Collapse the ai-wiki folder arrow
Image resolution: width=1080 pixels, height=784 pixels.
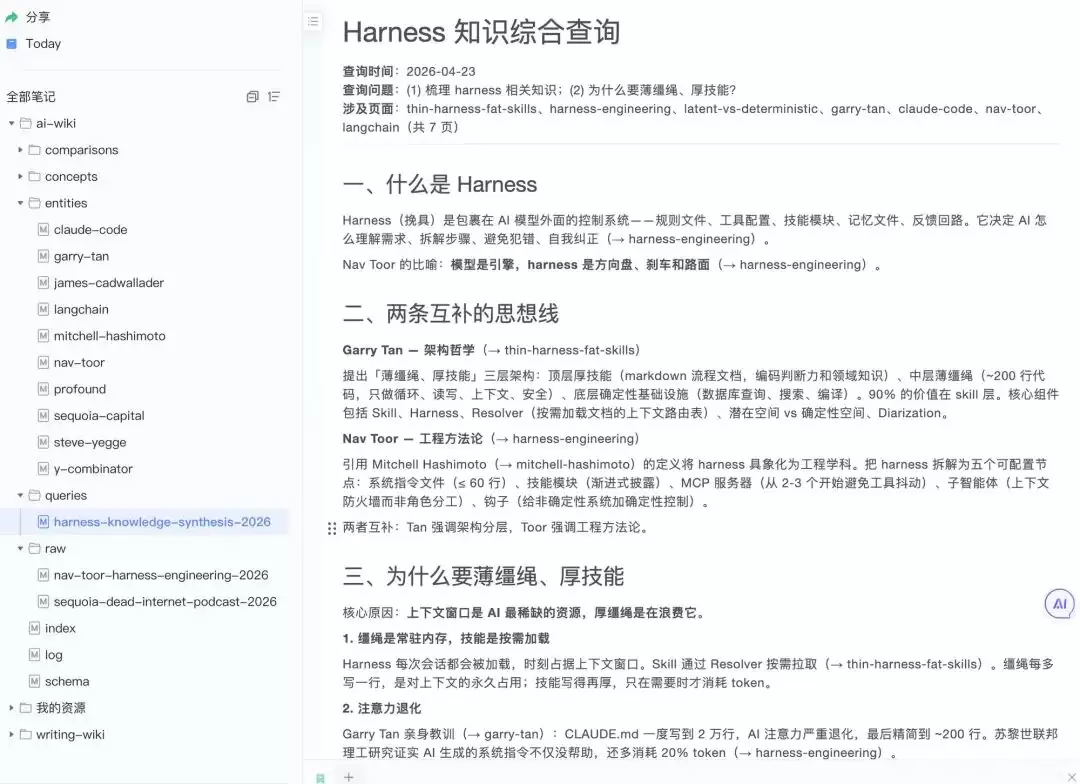coord(11,123)
